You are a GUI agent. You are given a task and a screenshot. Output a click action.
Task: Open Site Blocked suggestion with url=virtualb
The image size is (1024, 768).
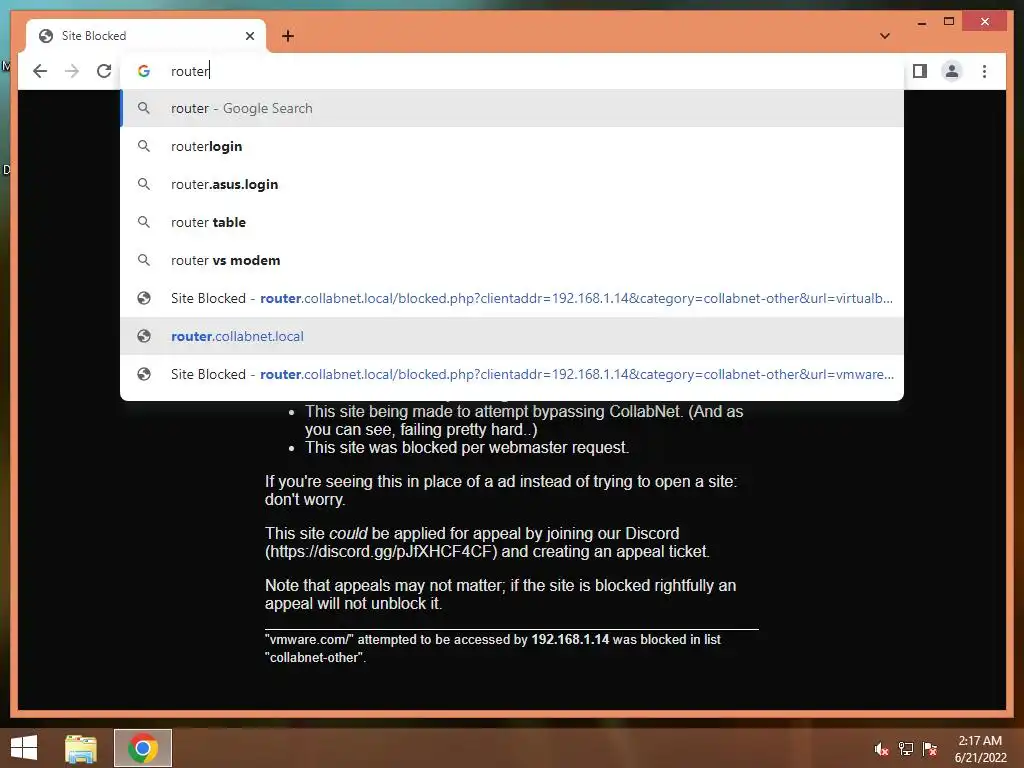(x=512, y=298)
